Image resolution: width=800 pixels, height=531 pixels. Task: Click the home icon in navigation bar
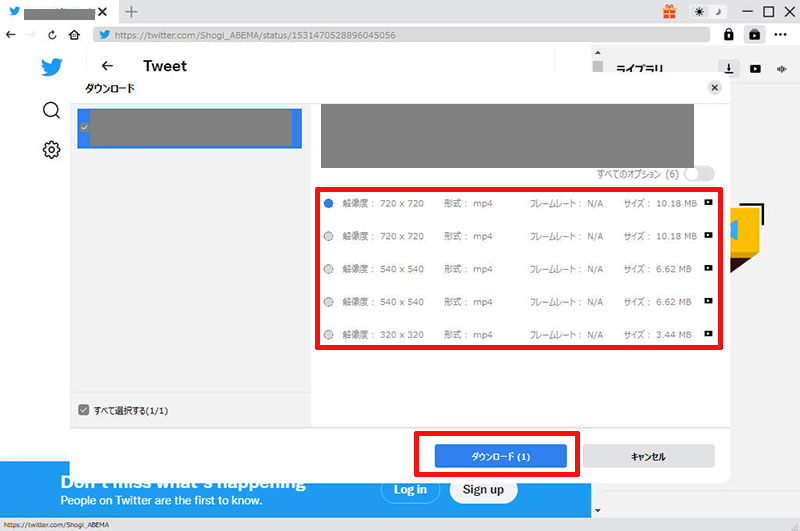tap(74, 34)
